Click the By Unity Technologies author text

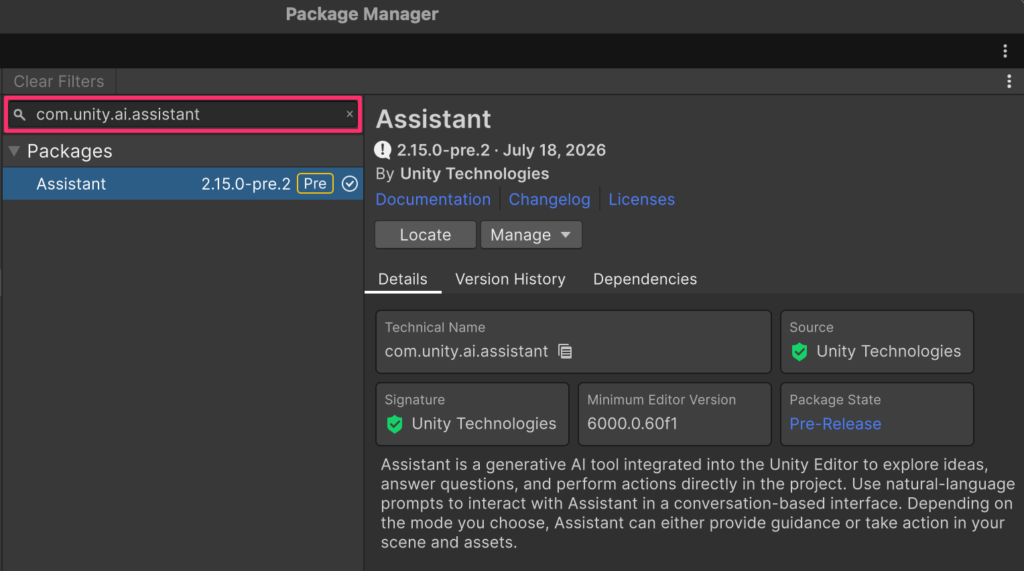[462, 174]
